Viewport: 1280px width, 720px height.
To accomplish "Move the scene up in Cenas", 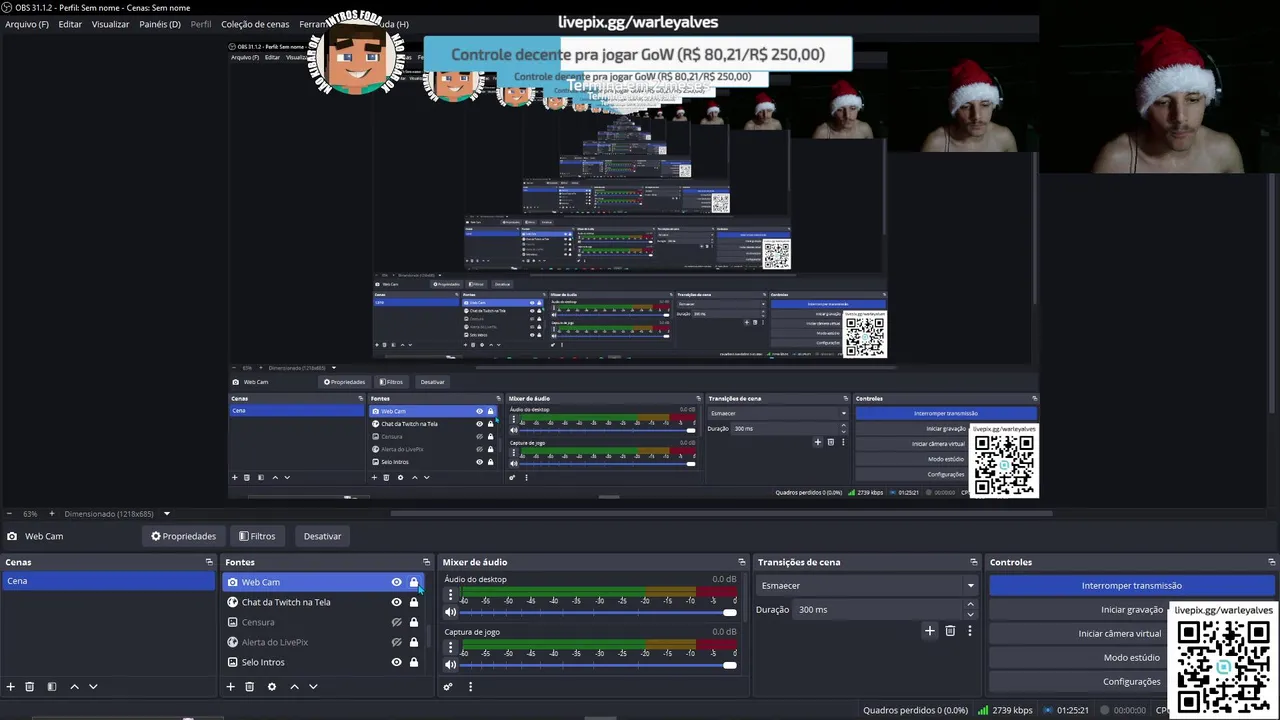I will [74, 687].
